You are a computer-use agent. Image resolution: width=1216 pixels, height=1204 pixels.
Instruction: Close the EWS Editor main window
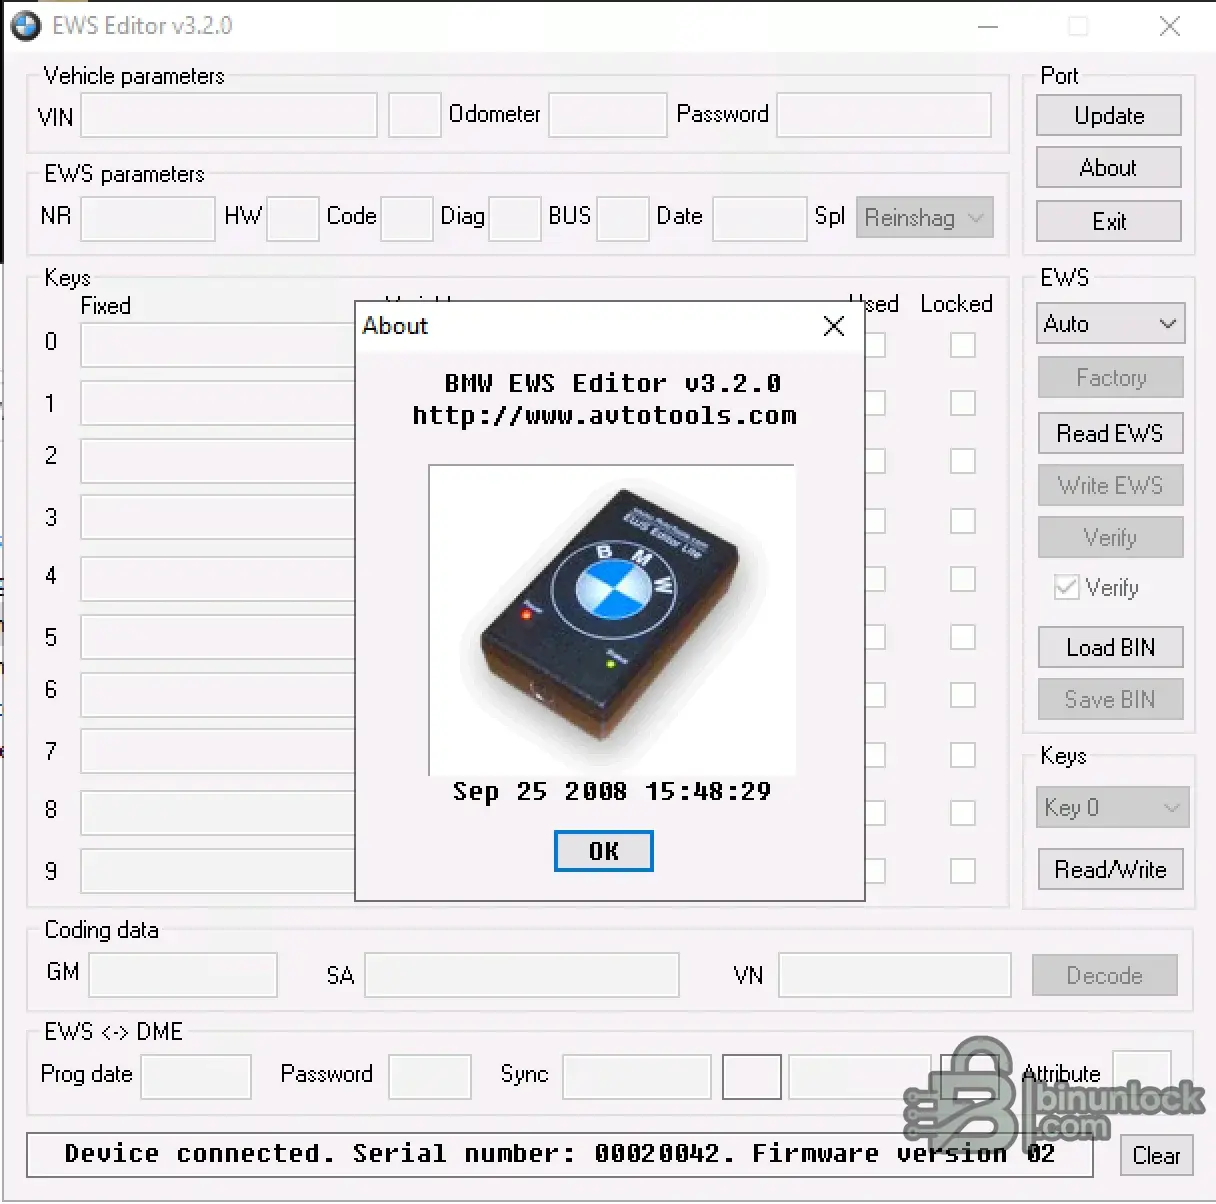point(1169,26)
